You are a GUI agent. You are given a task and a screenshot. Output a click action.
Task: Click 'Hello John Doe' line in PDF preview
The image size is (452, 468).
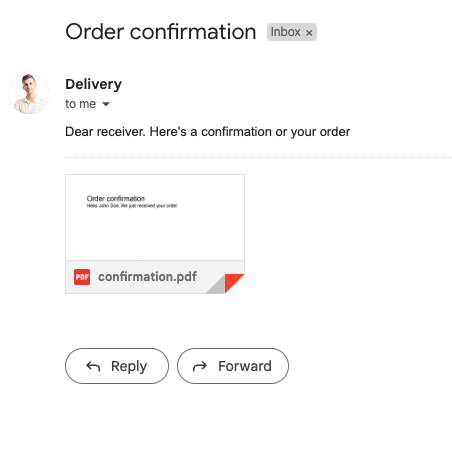(x=132, y=206)
